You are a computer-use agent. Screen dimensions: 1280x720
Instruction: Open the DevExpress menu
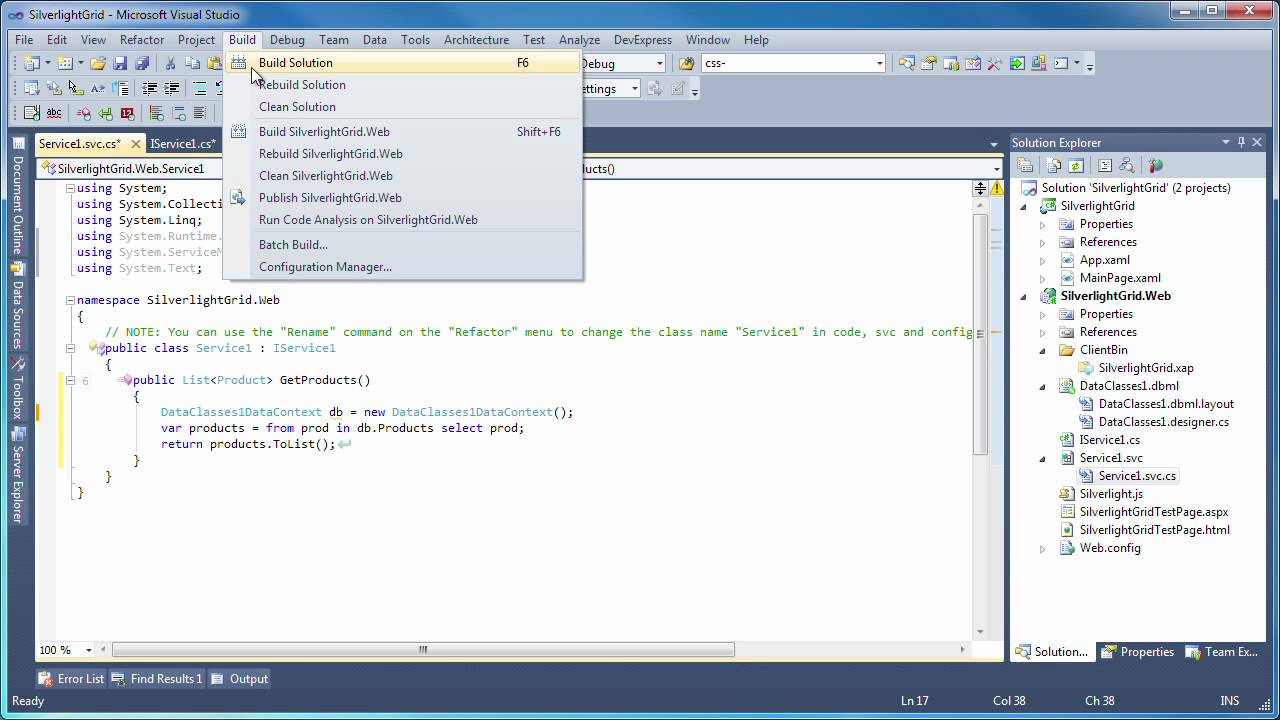click(643, 40)
